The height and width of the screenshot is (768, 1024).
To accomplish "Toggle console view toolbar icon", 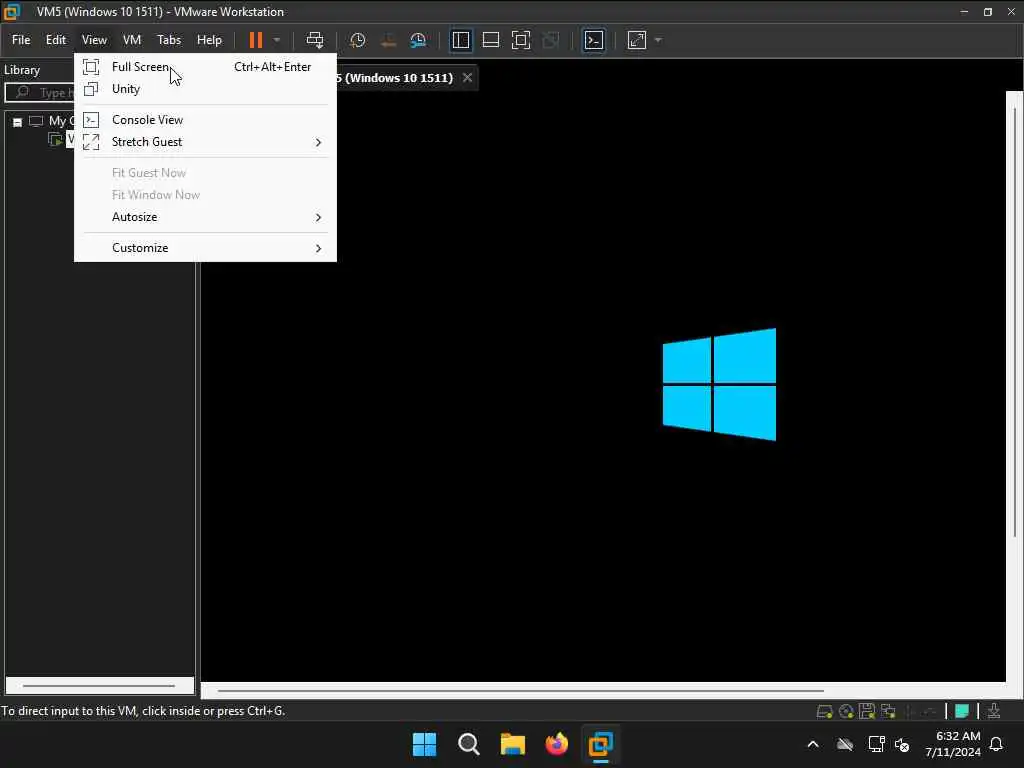I will coord(594,40).
